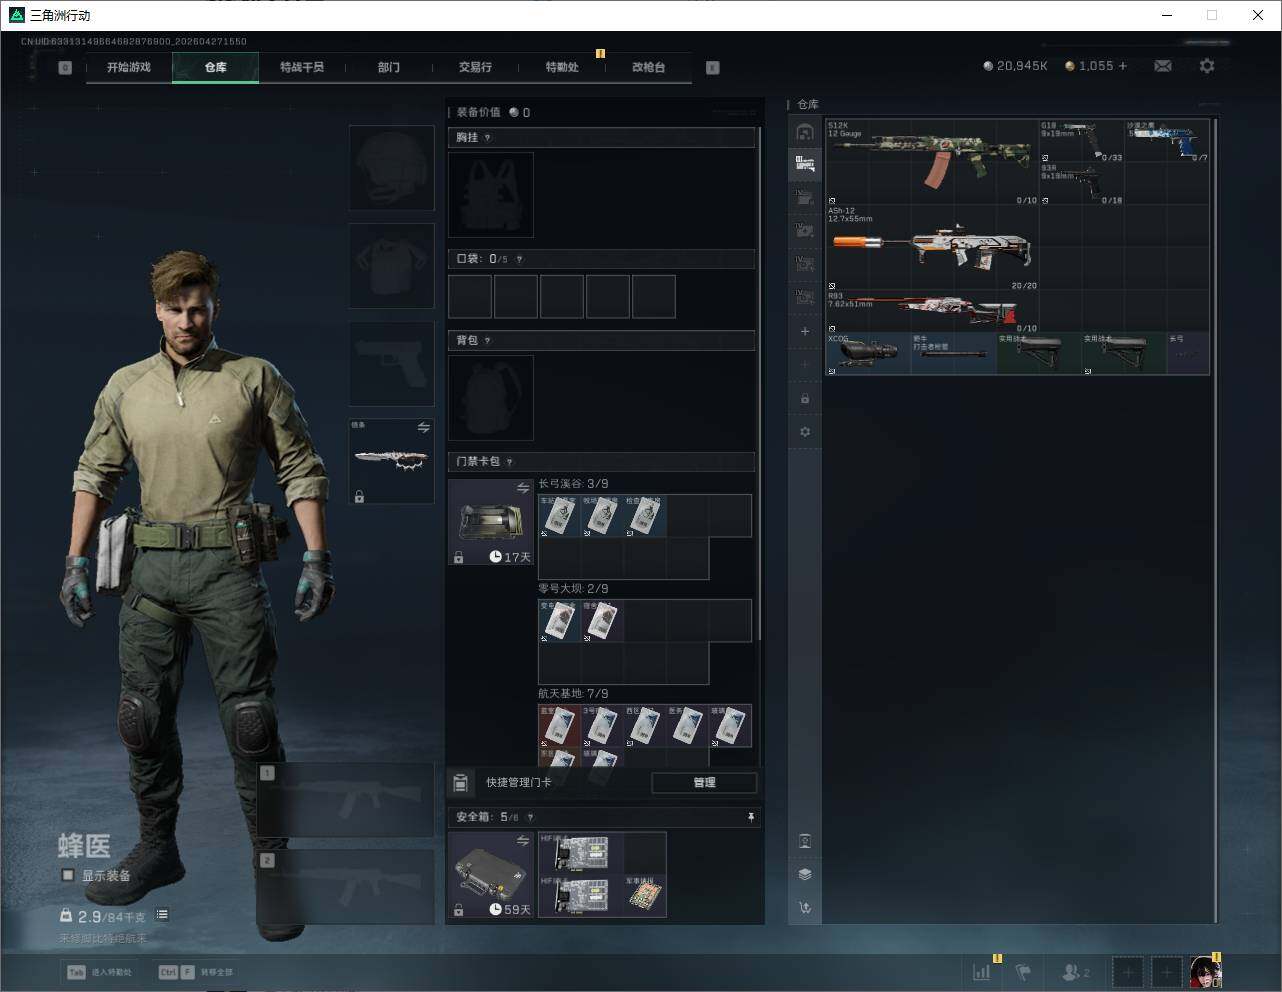The height and width of the screenshot is (992, 1282).
Task: Click the help icon next to 背包
Action: tap(488, 341)
